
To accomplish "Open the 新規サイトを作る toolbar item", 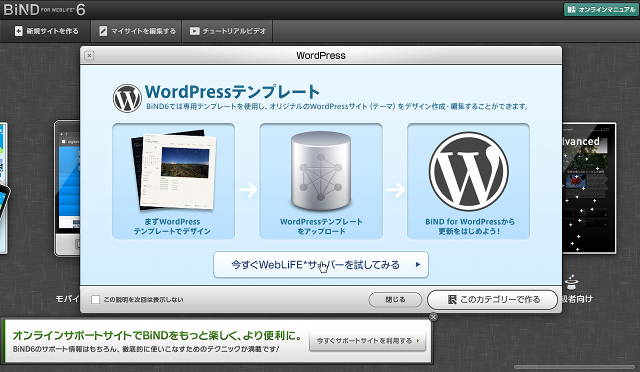I will 46,31.
